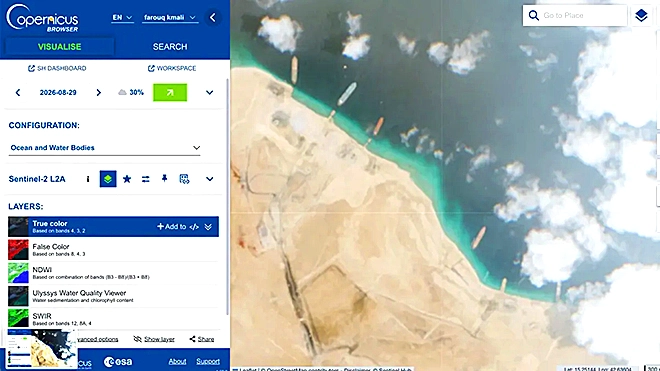Toggle the Show layer visibility option
This screenshot has height=371, width=660.
(154, 339)
